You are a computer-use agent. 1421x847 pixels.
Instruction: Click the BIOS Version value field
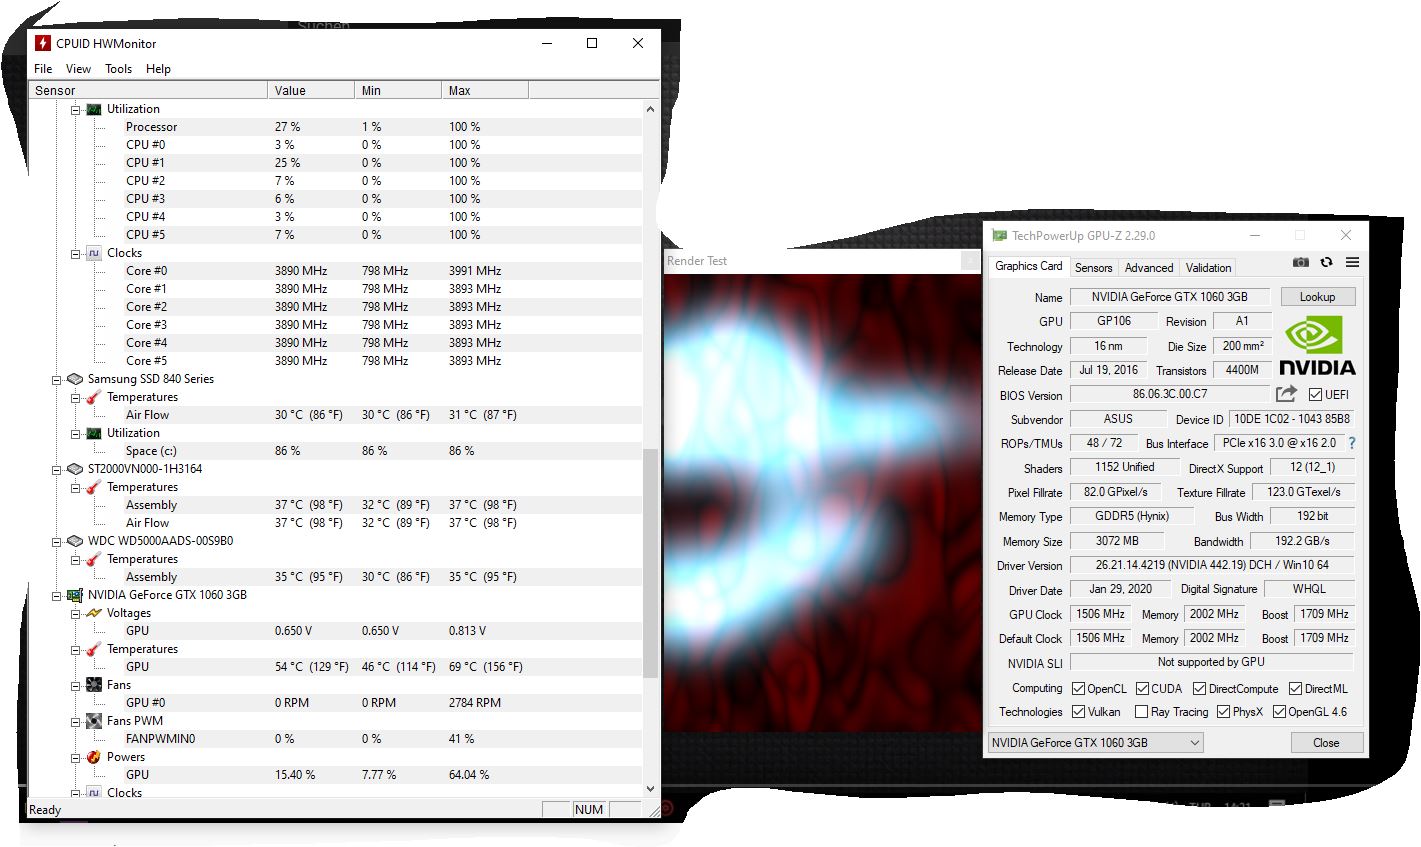[1169, 395]
